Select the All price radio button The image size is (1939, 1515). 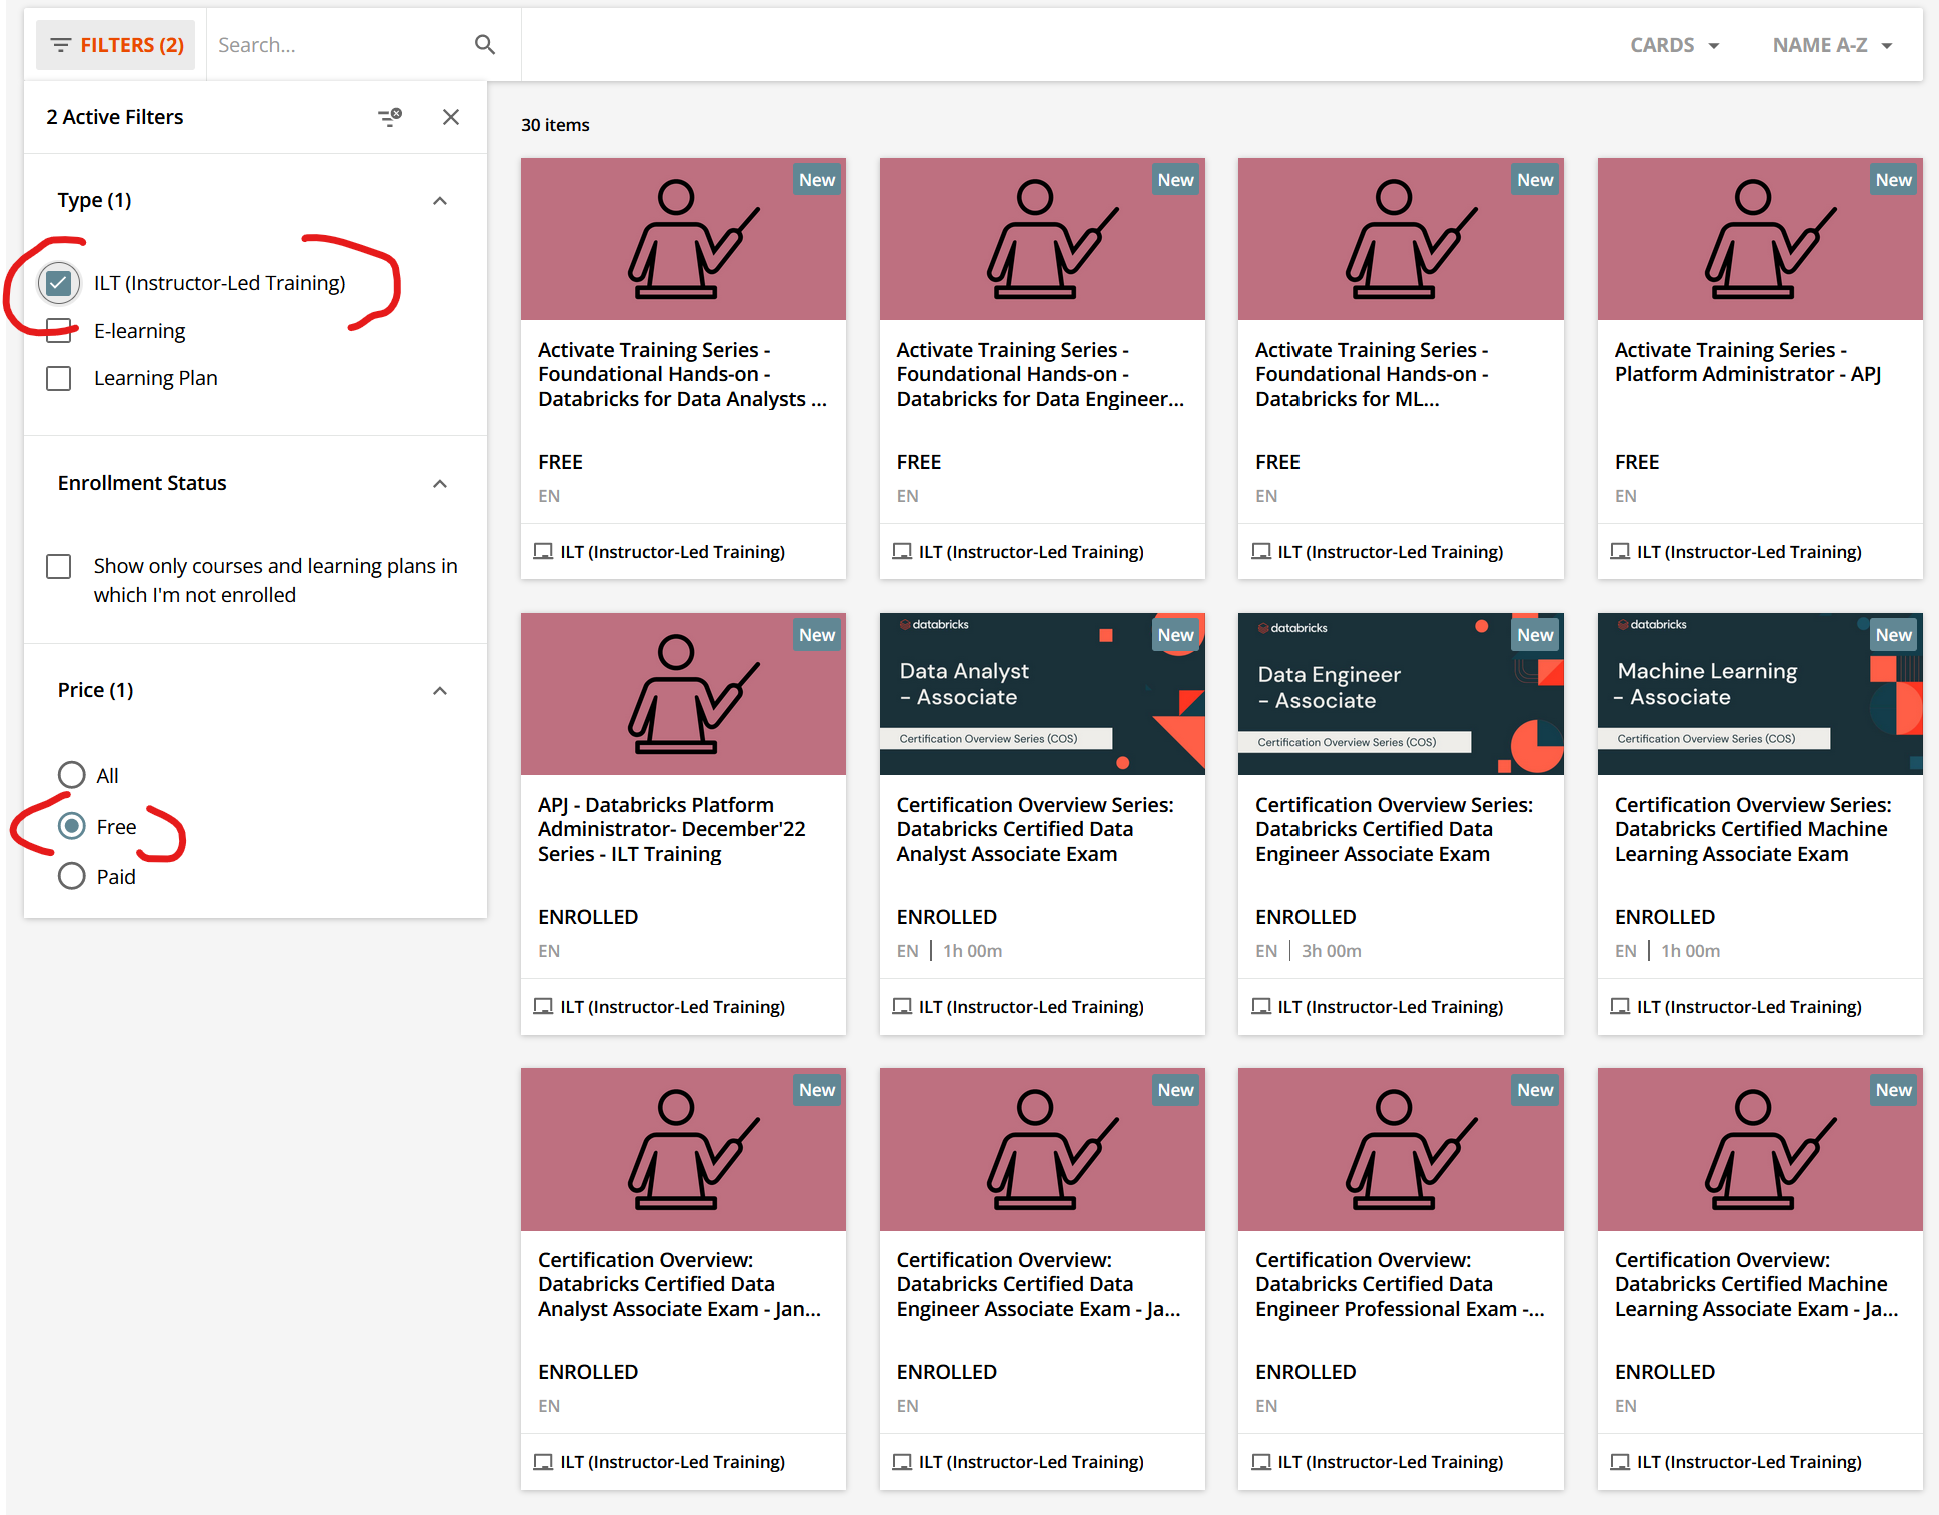click(71, 775)
